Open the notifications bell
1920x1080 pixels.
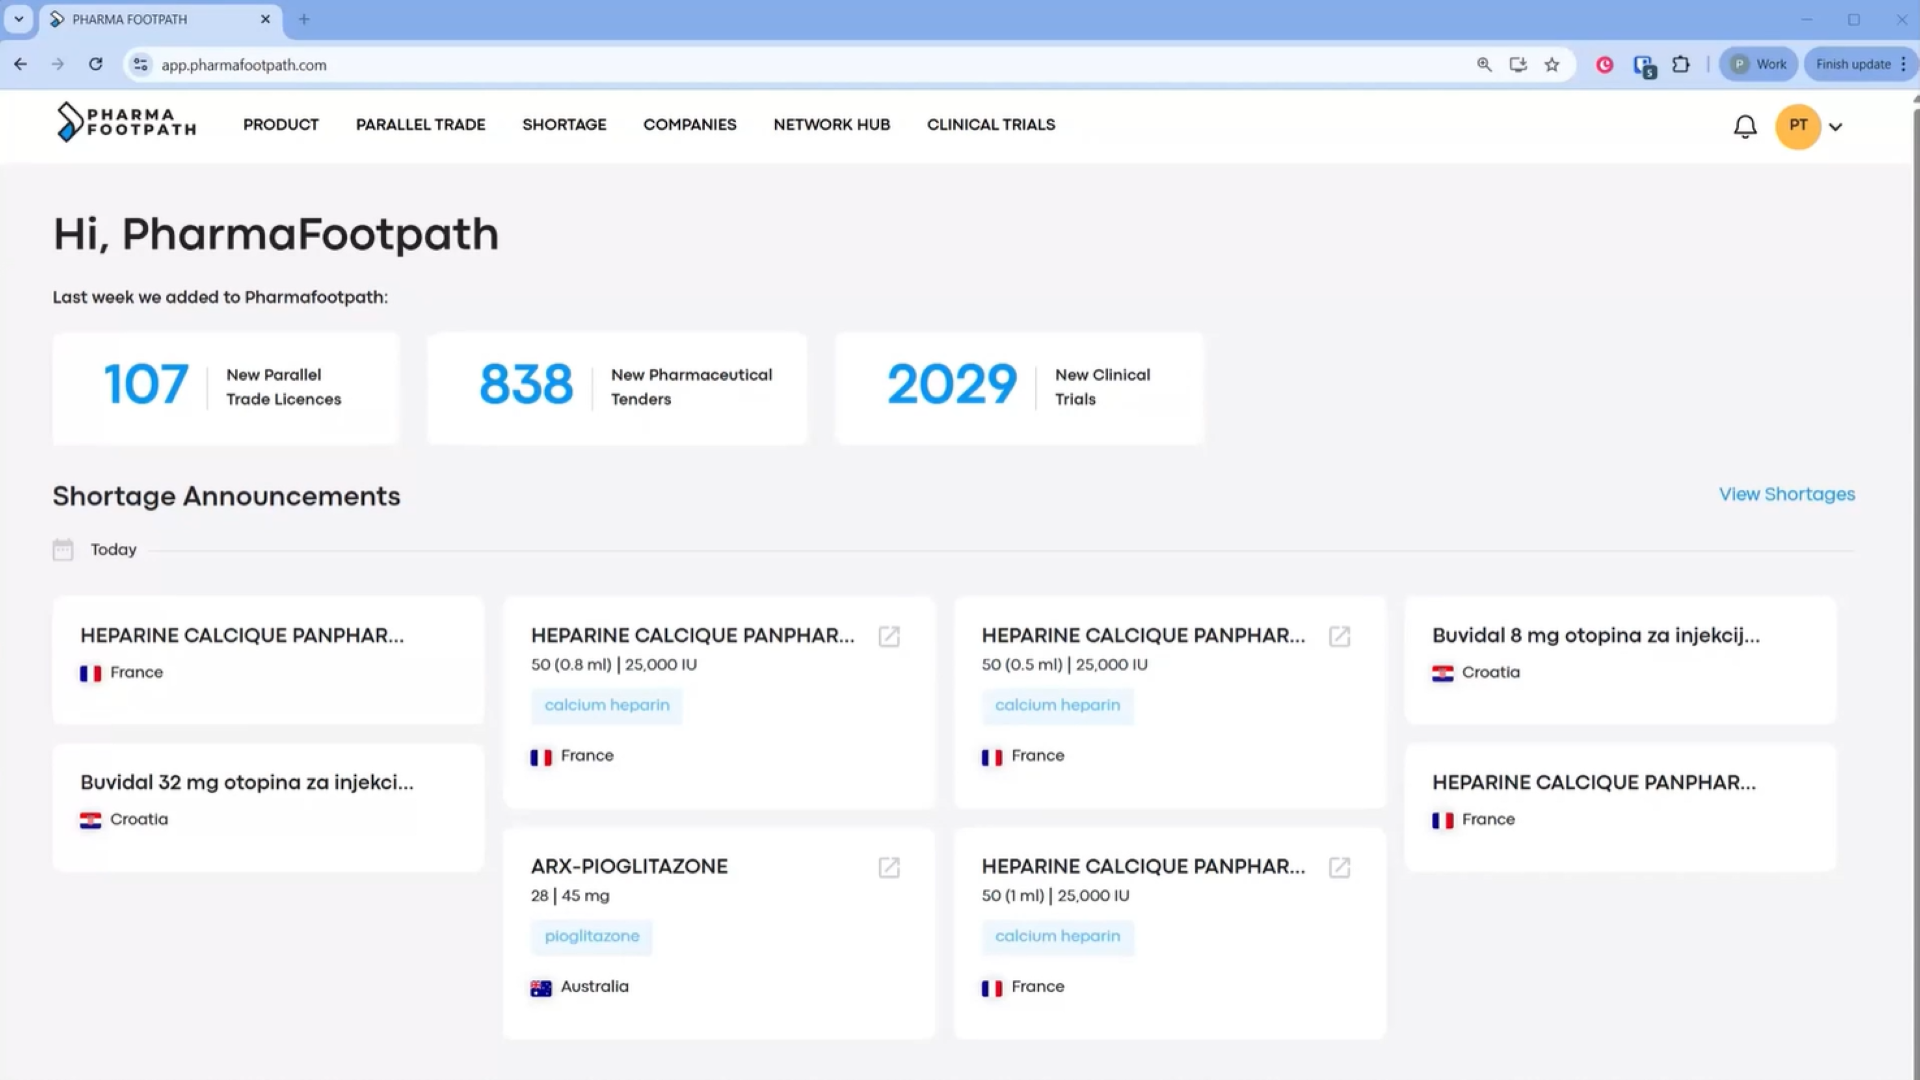(1744, 127)
